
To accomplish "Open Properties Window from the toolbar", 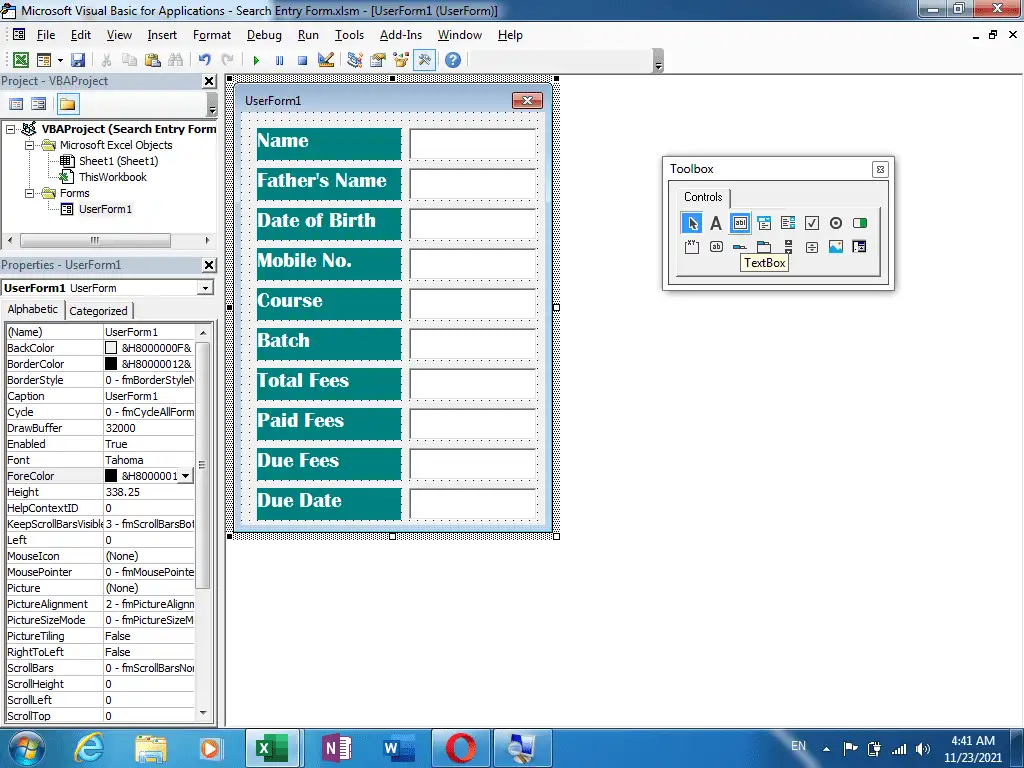I will tap(378, 60).
